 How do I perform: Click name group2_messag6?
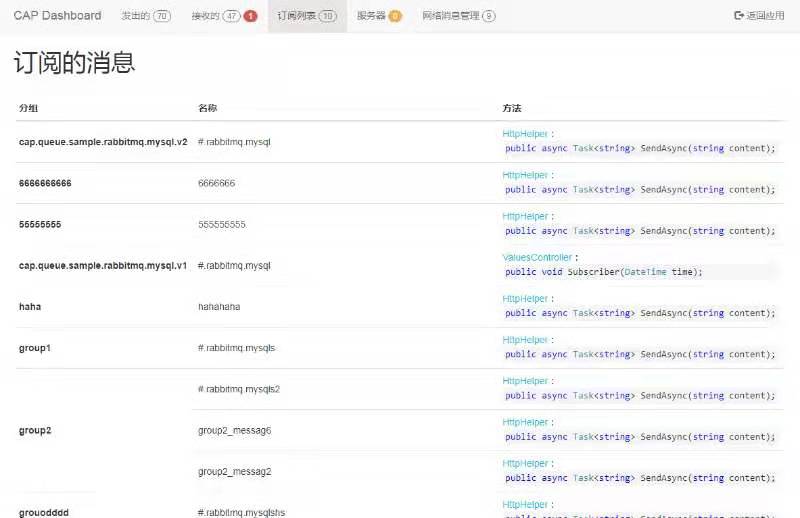[235, 430]
